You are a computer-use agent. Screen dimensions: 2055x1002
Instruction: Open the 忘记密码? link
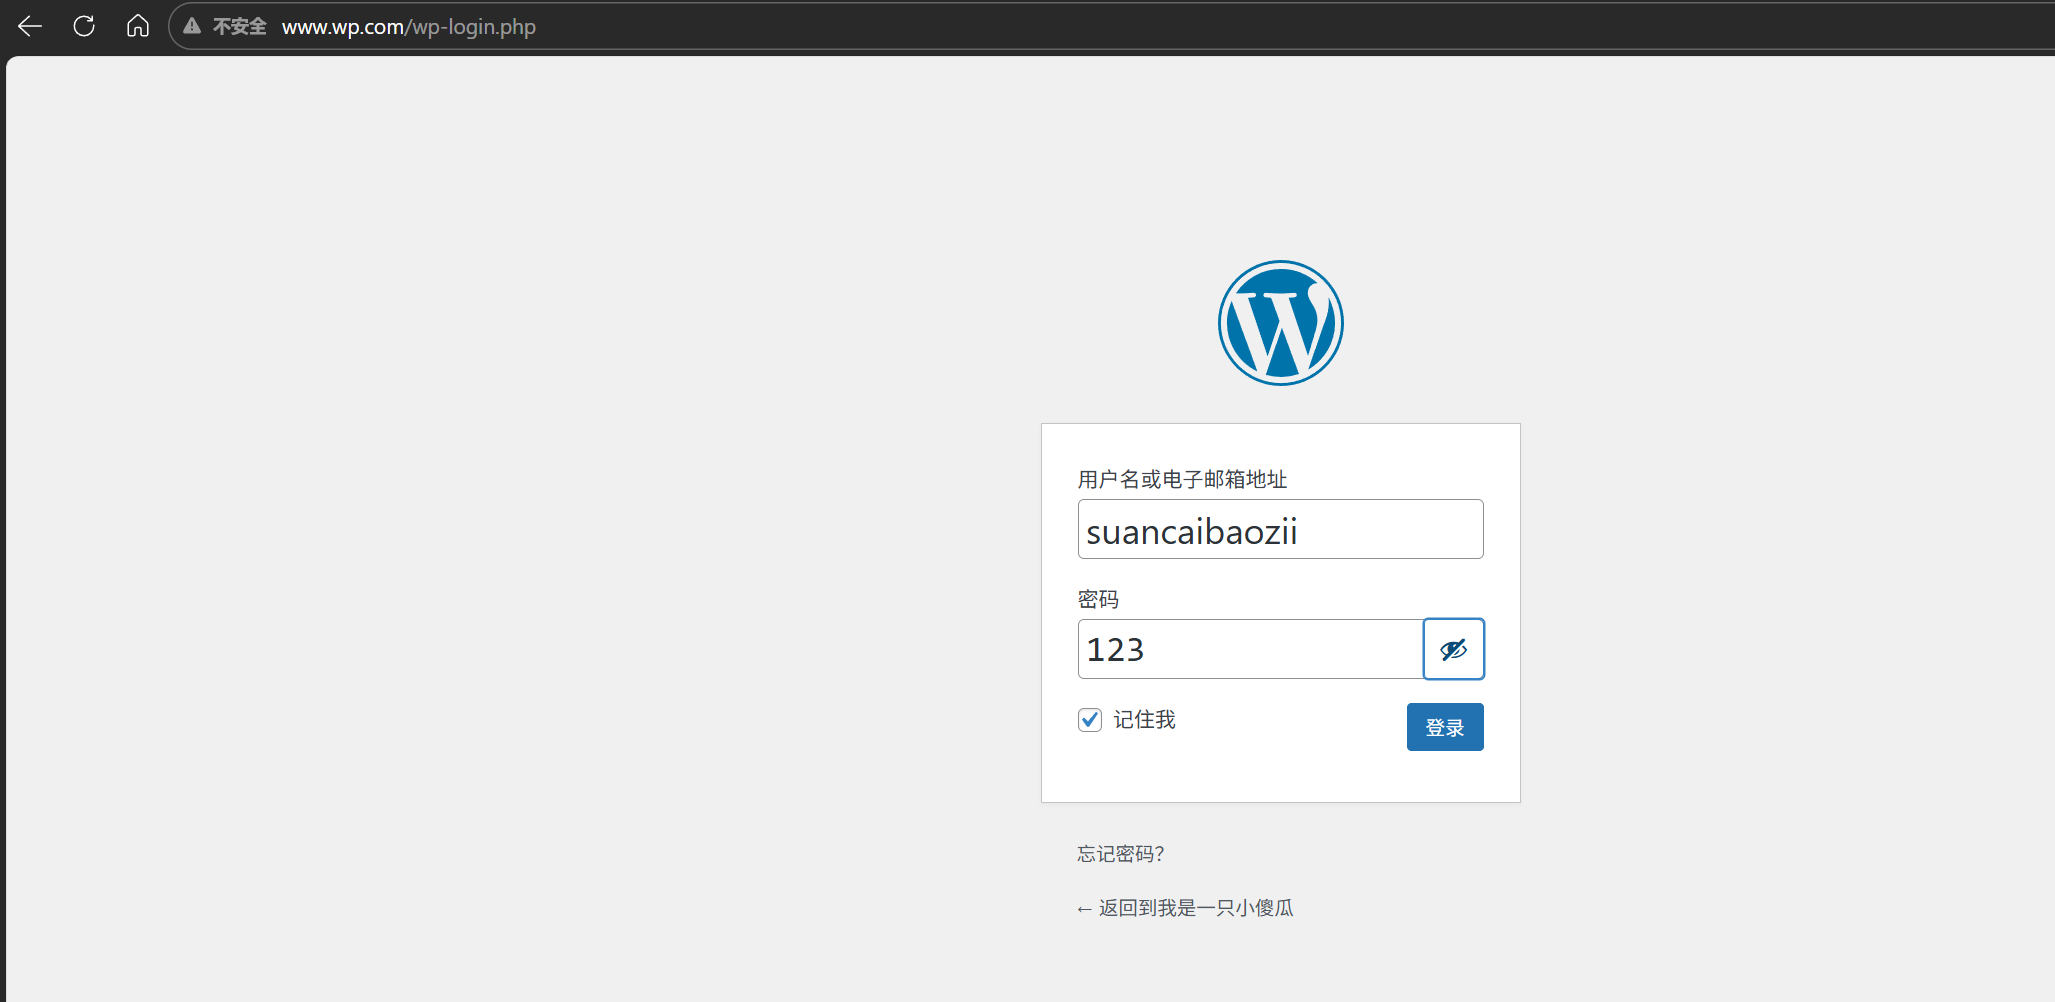coord(1120,854)
